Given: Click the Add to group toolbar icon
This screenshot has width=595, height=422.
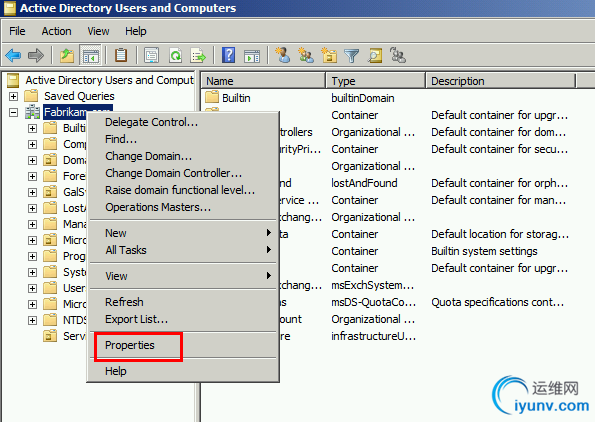Looking at the screenshot, I should 397,55.
